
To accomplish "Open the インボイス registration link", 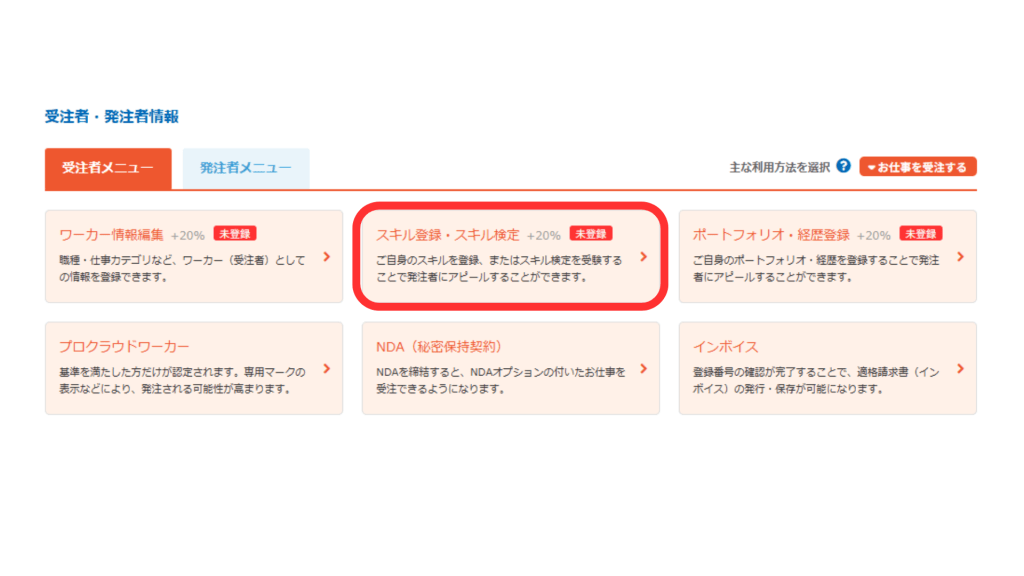I will 725,347.
